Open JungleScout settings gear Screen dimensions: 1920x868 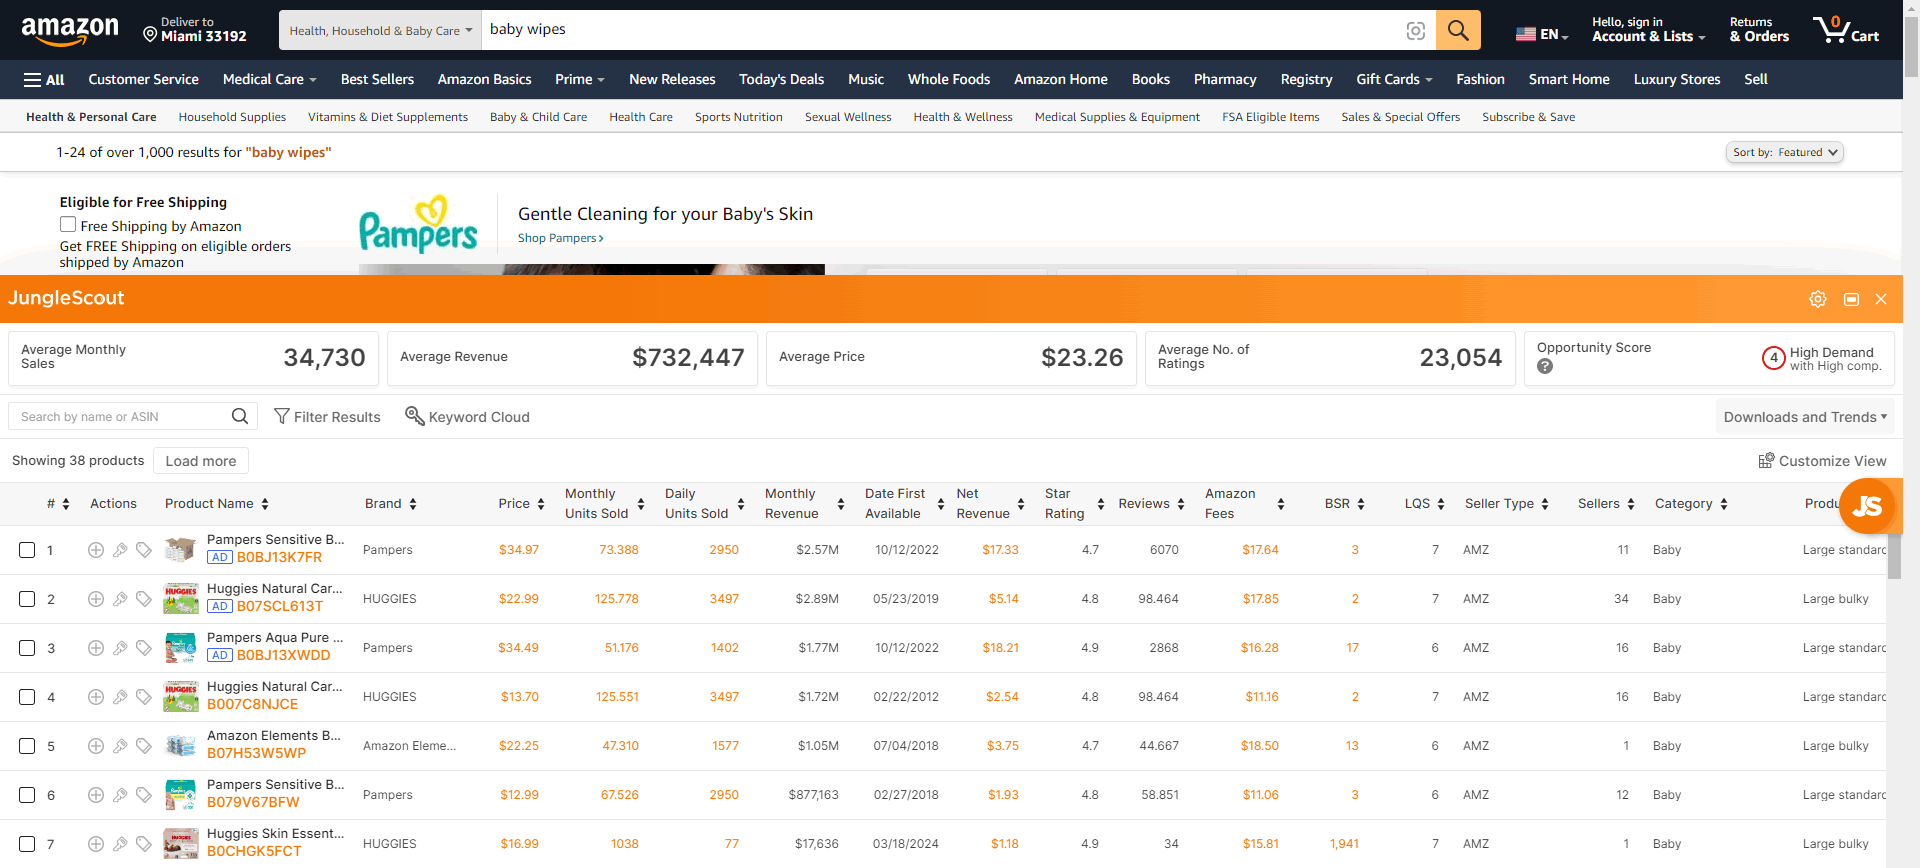(1818, 299)
